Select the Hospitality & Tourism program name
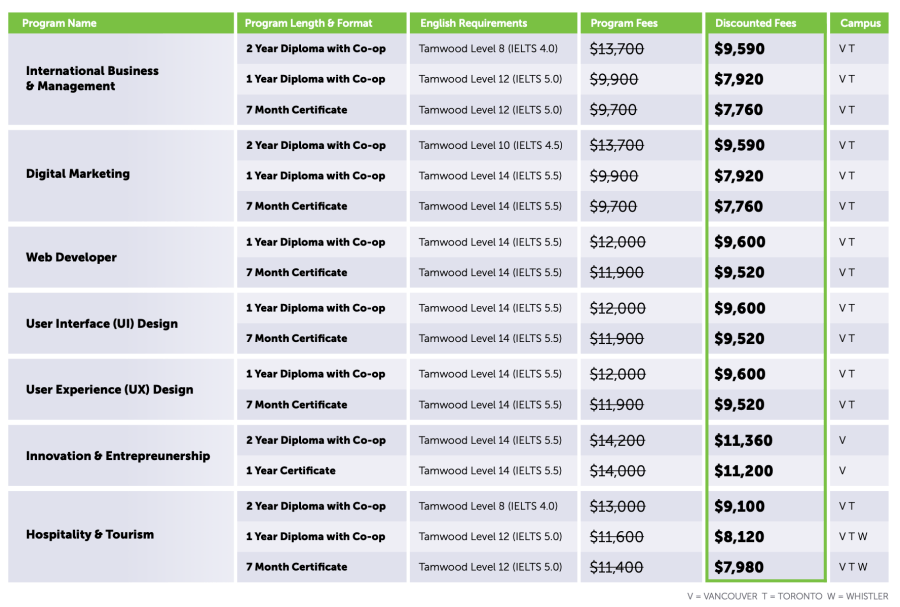Viewport: 900px width, 607px height. point(90,535)
